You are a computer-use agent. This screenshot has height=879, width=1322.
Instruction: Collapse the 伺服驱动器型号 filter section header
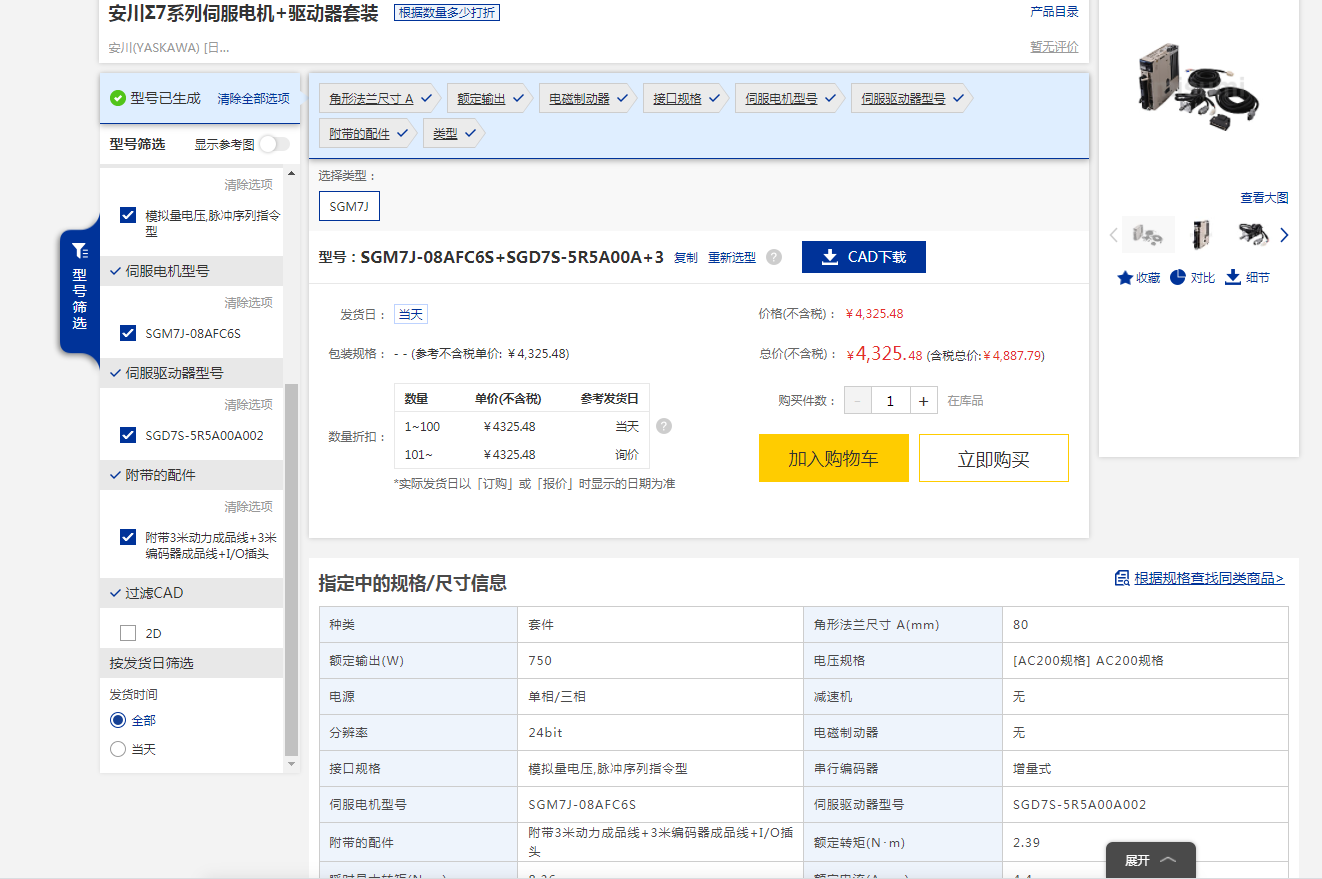[x=192, y=373]
